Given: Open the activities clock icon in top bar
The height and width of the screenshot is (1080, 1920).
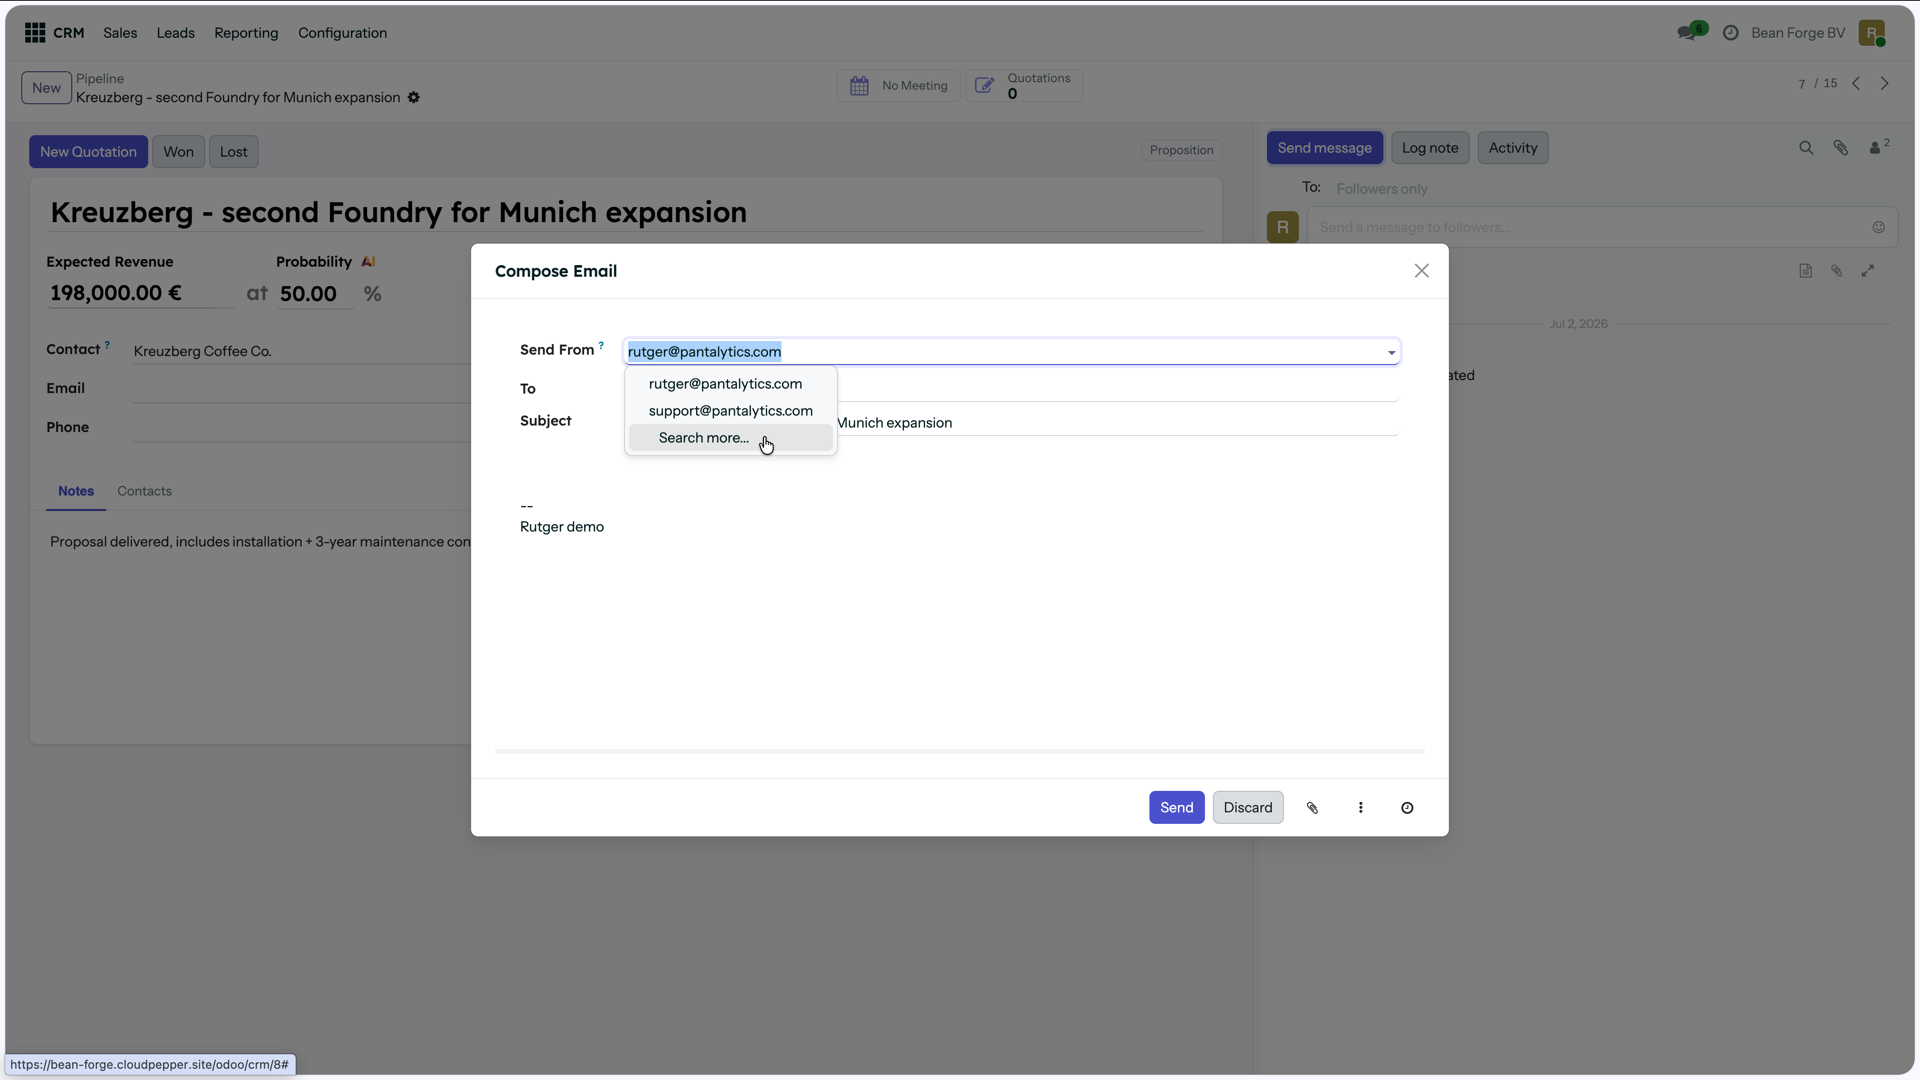Looking at the screenshot, I should (x=1731, y=33).
